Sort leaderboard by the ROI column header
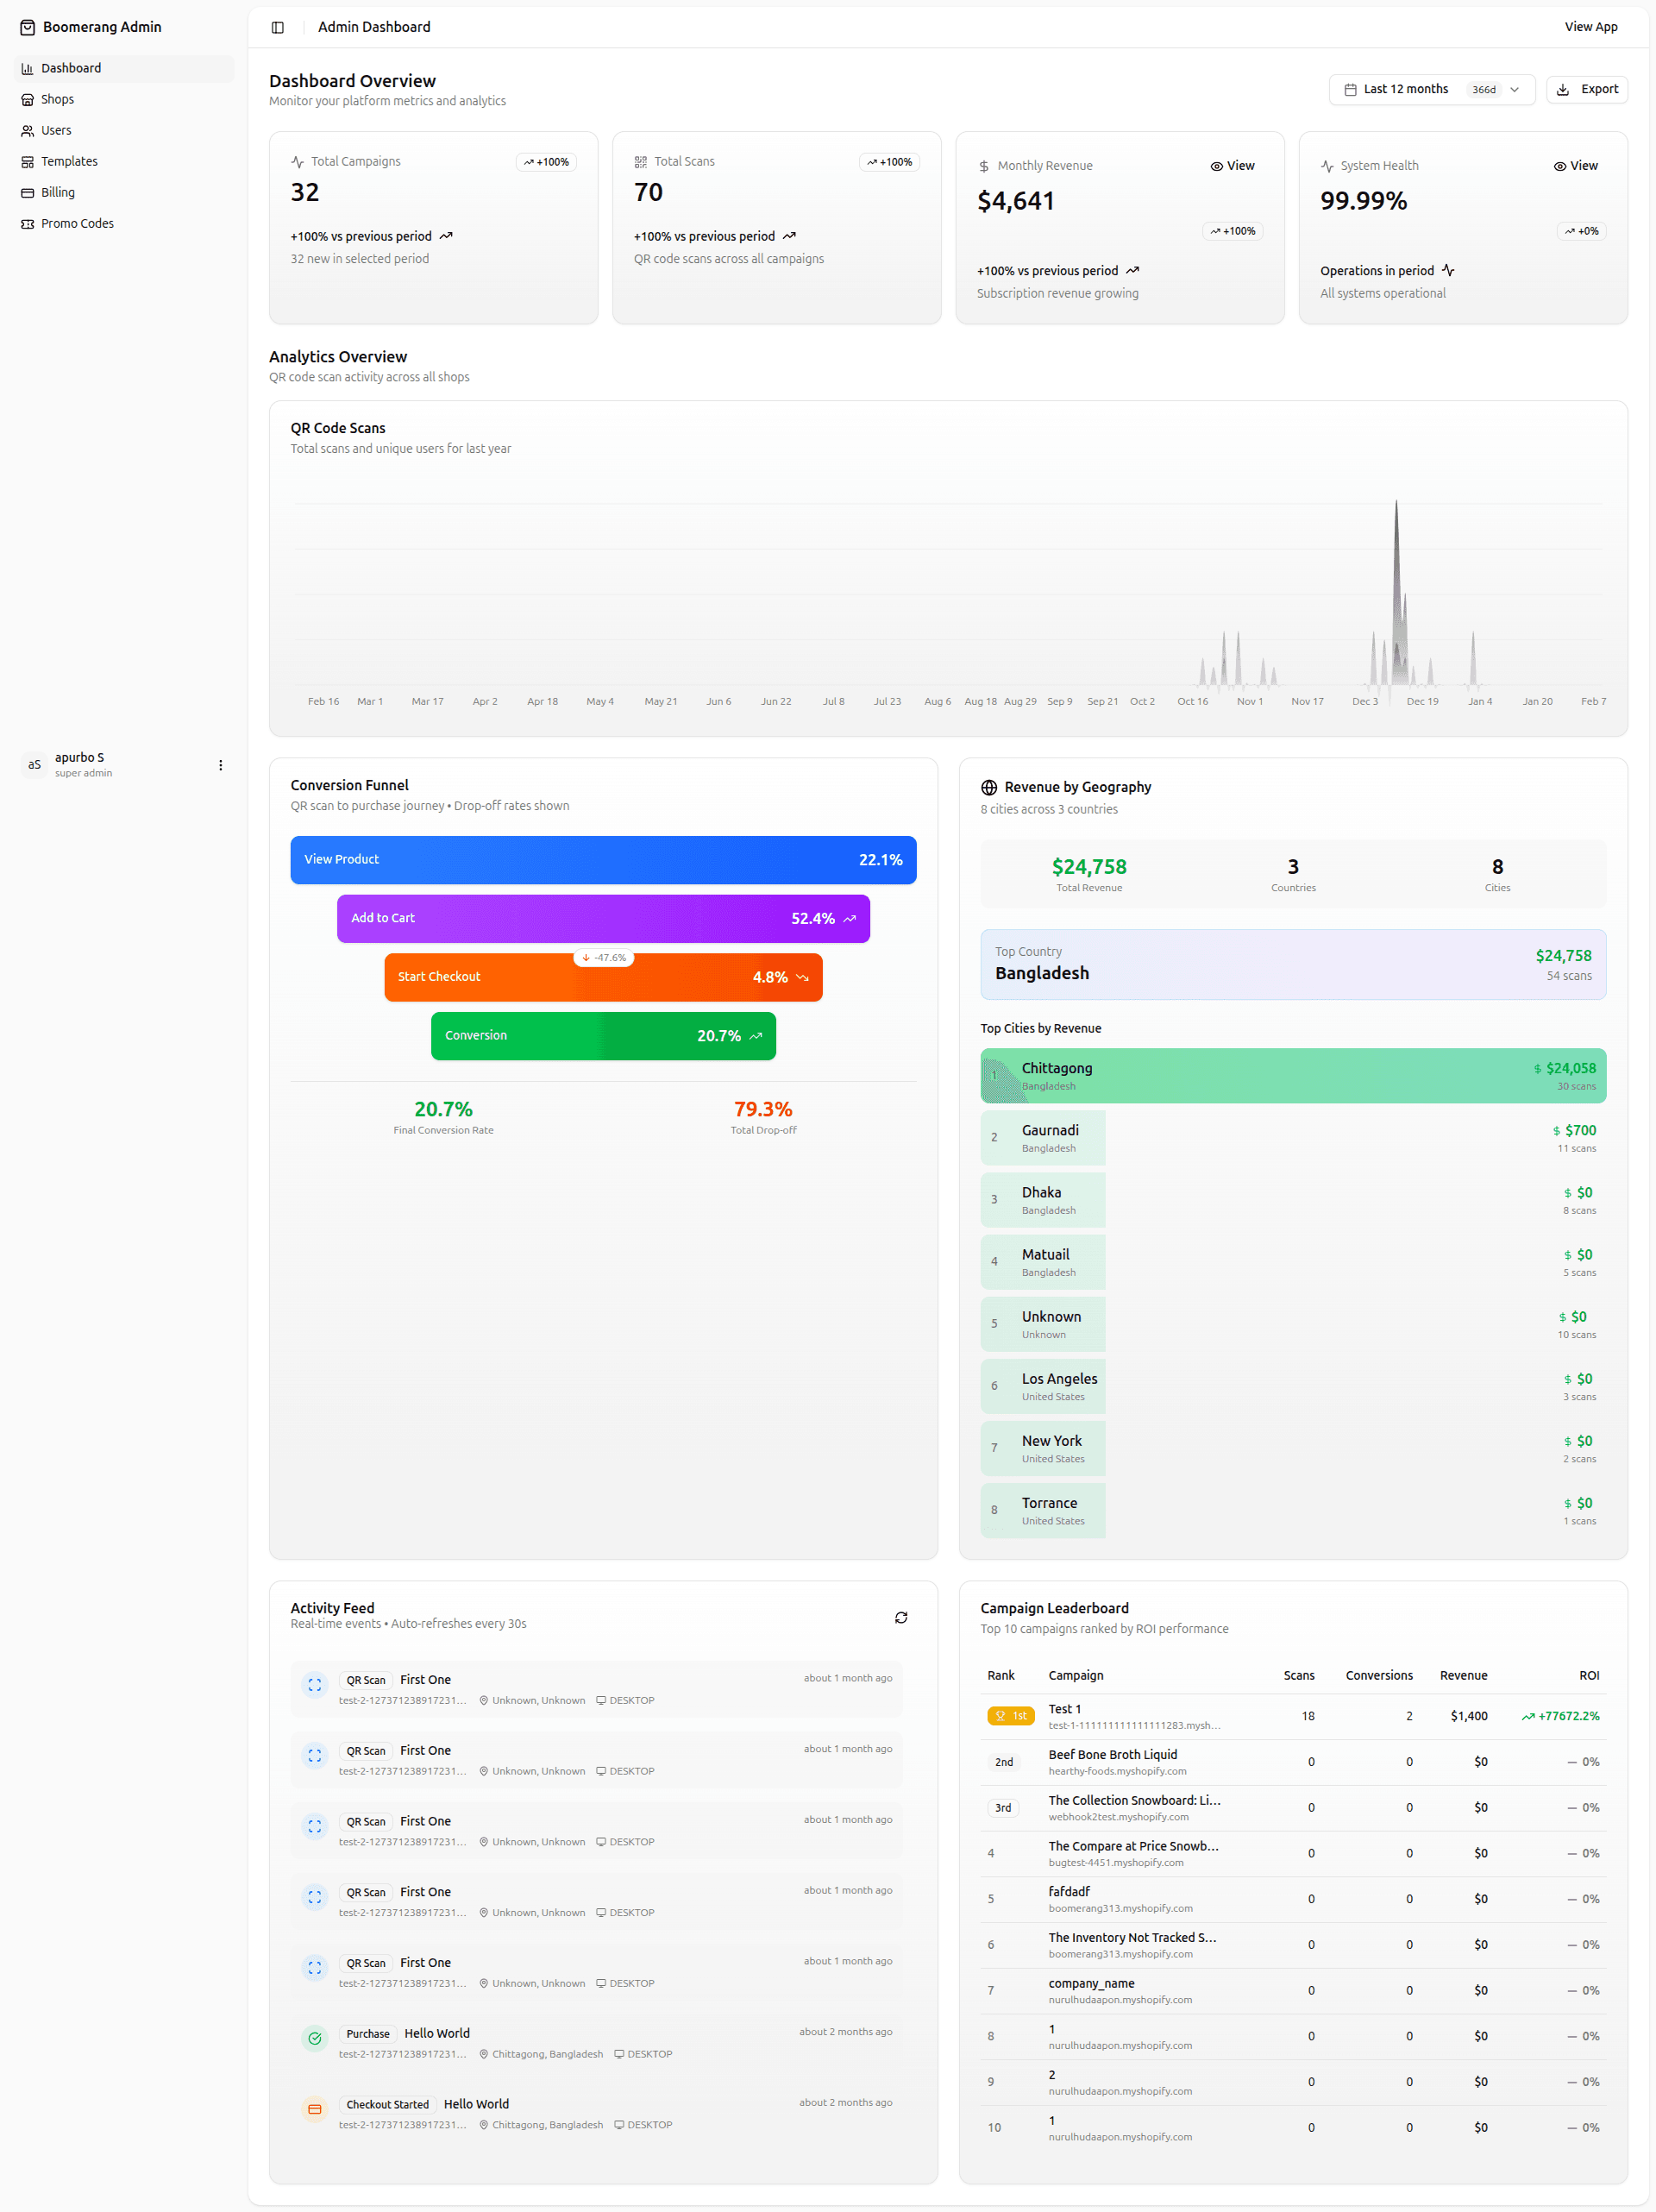Viewport: 1656px width, 2212px height. click(x=1589, y=1675)
